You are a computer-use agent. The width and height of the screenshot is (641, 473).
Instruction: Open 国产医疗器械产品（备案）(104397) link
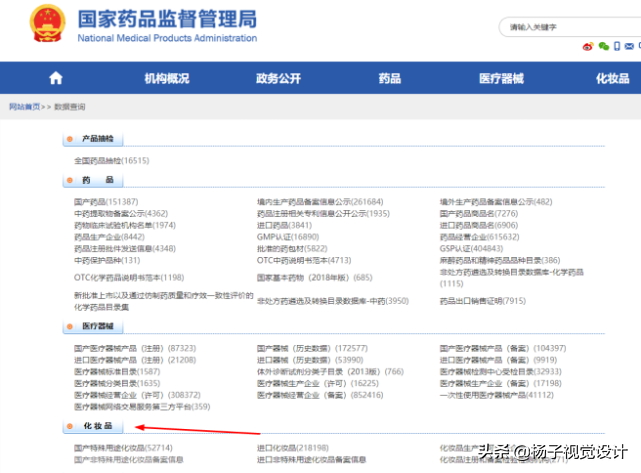coord(503,348)
